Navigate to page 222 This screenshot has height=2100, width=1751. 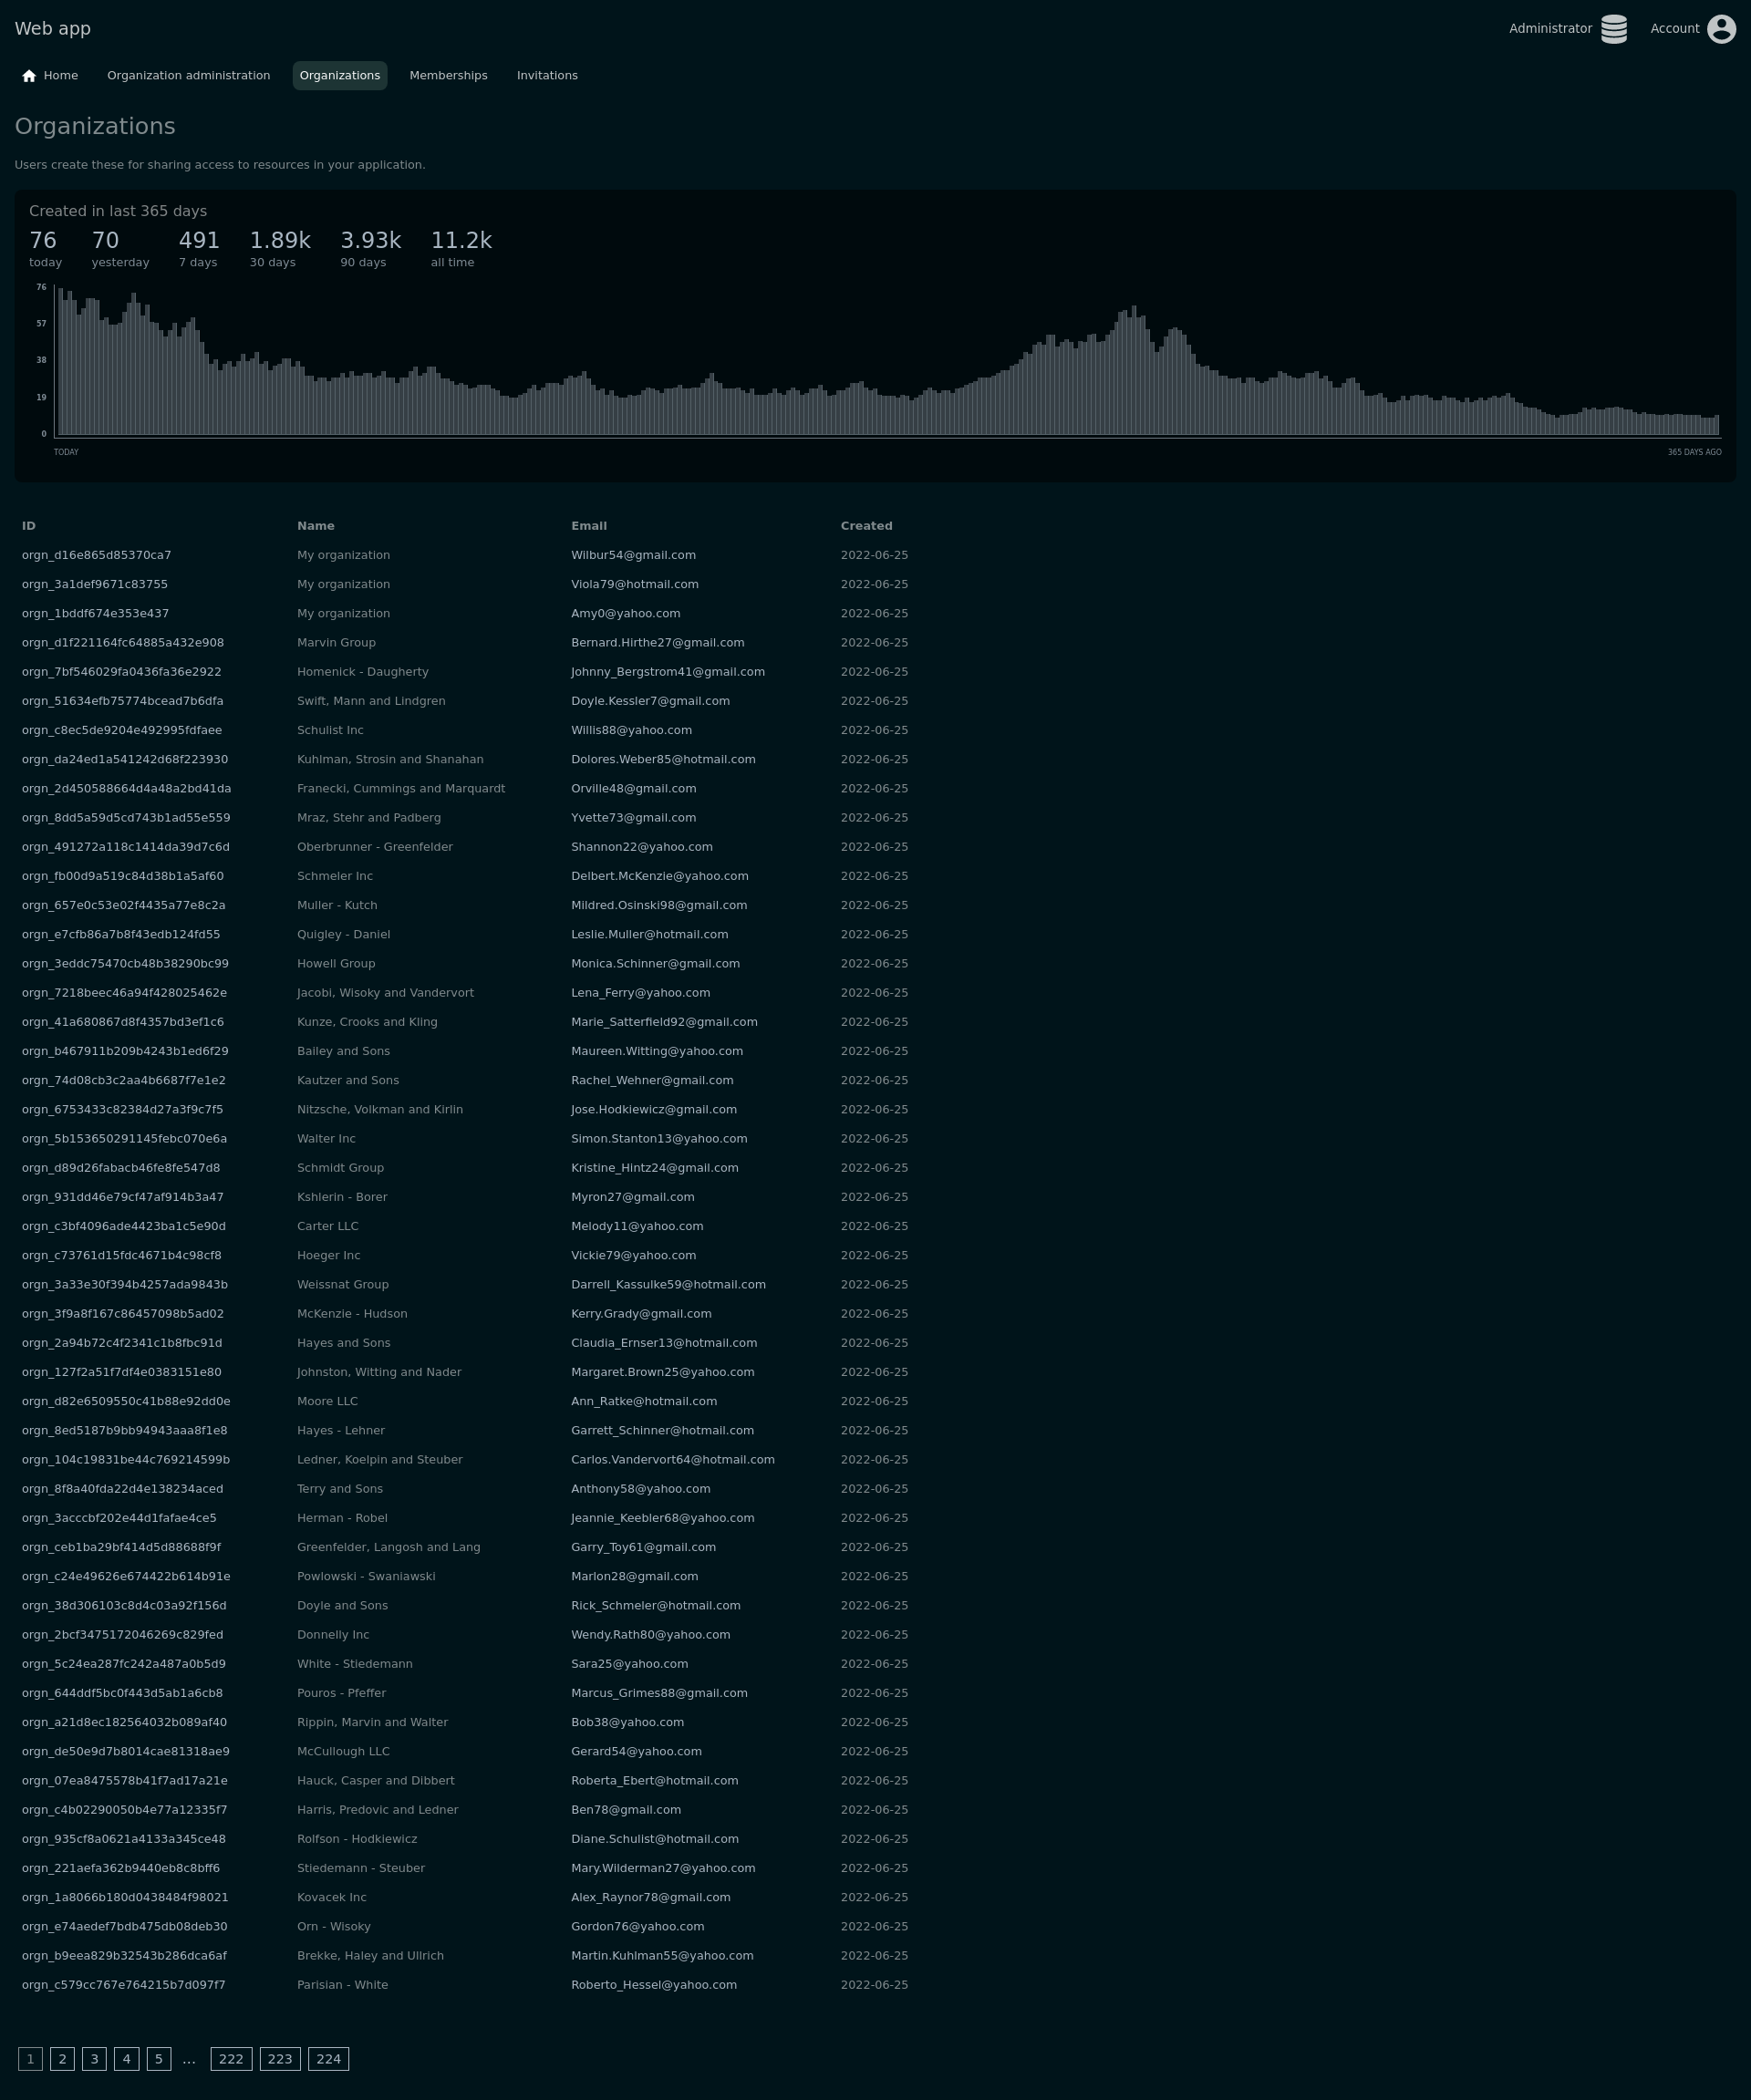231,2059
